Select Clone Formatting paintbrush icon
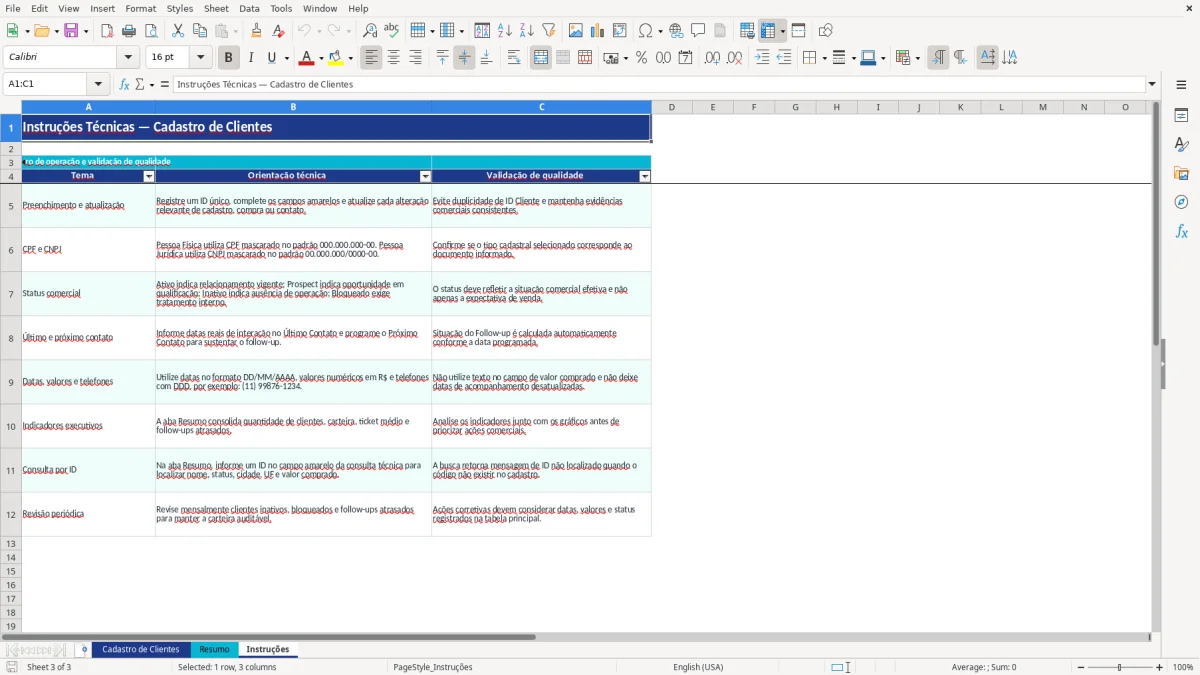 point(256,31)
